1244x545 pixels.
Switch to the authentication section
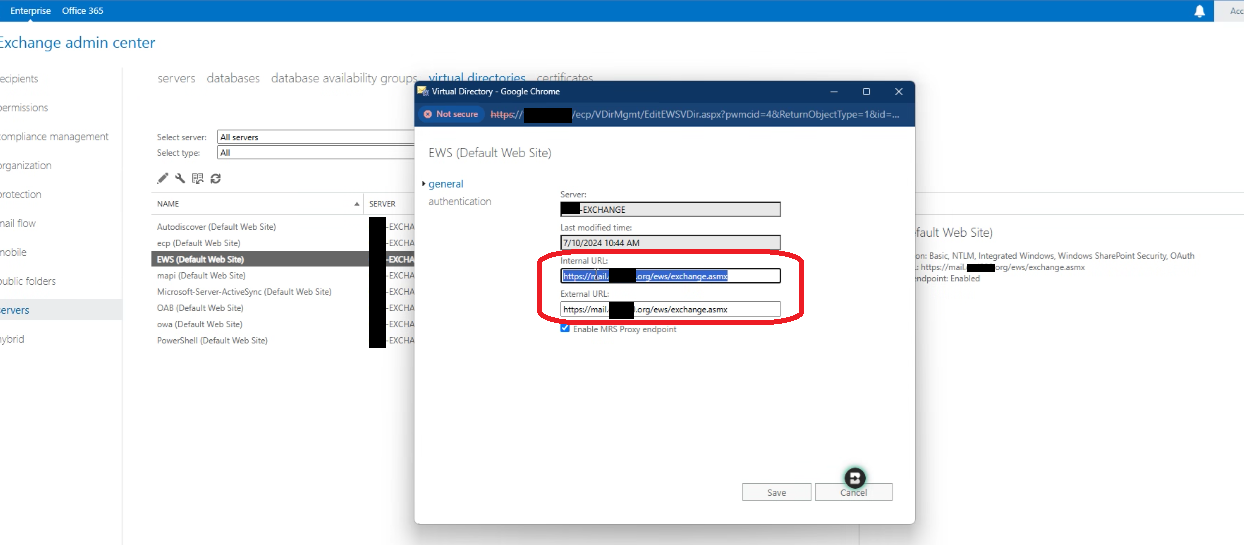pos(460,201)
